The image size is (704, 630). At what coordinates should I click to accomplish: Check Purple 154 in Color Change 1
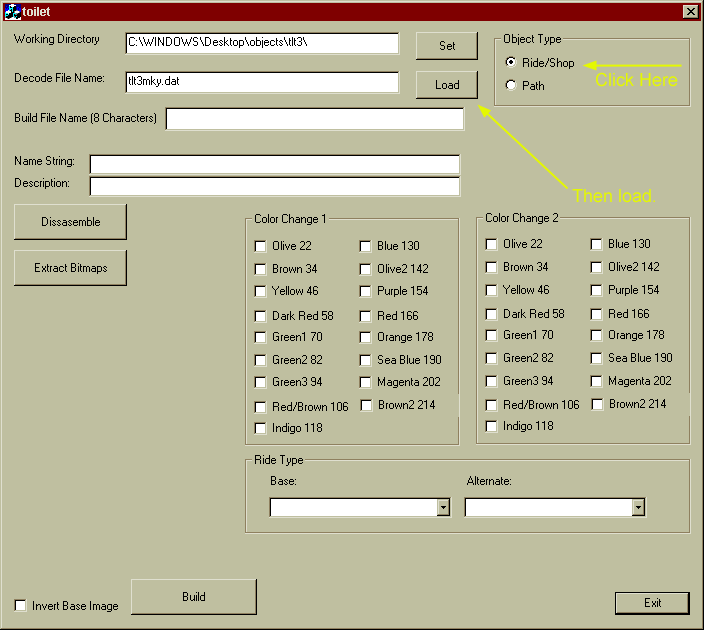pyautogui.click(x=365, y=291)
